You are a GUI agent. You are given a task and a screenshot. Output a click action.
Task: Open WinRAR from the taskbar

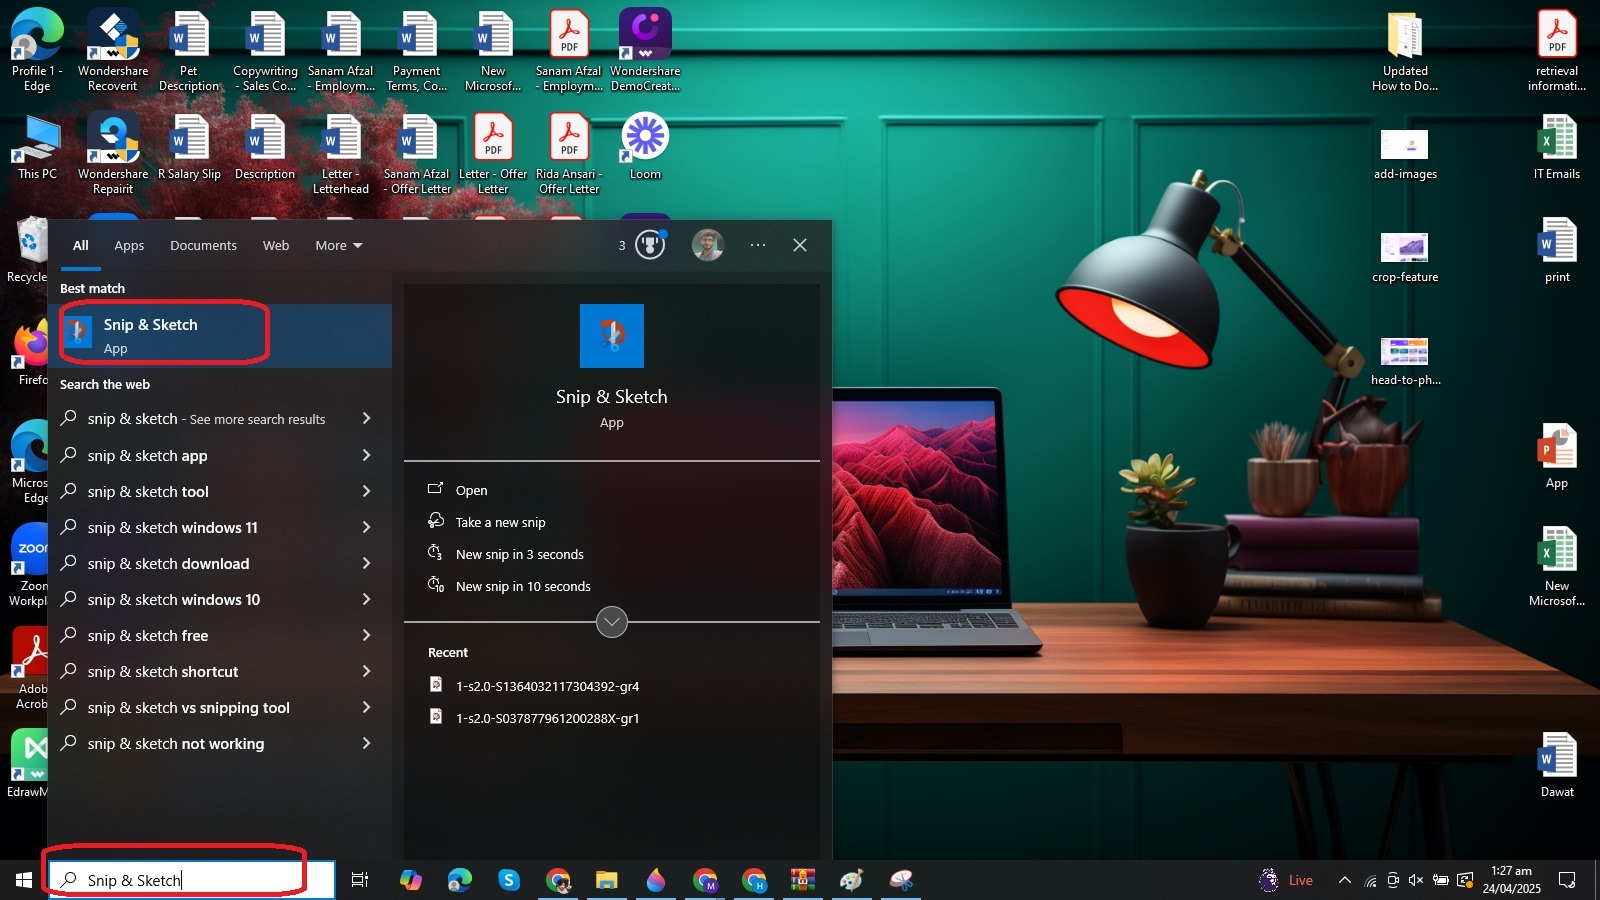point(803,880)
